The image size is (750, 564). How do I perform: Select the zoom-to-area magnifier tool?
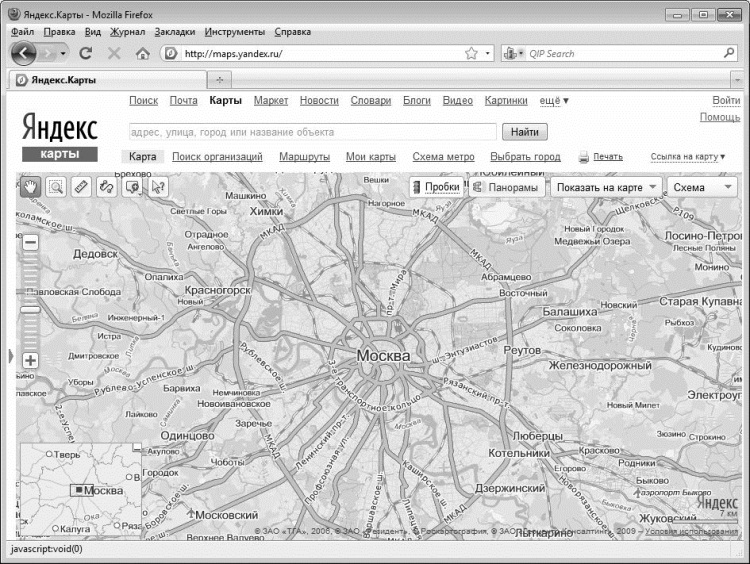coord(56,187)
